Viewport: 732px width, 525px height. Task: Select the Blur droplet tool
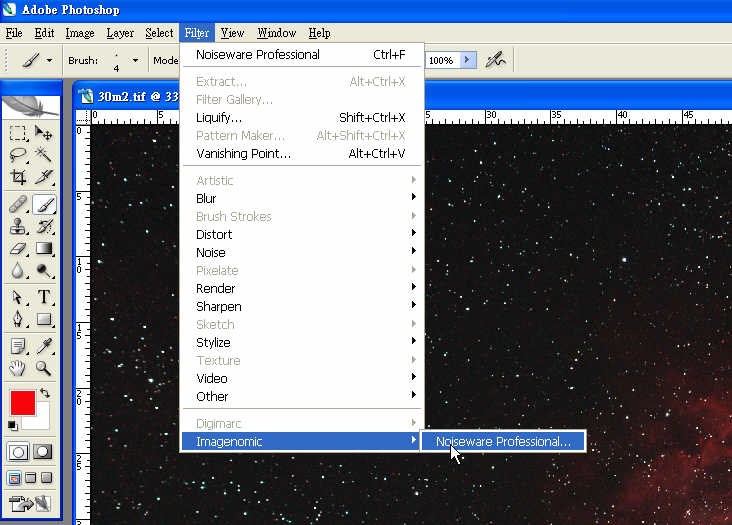(x=18, y=270)
